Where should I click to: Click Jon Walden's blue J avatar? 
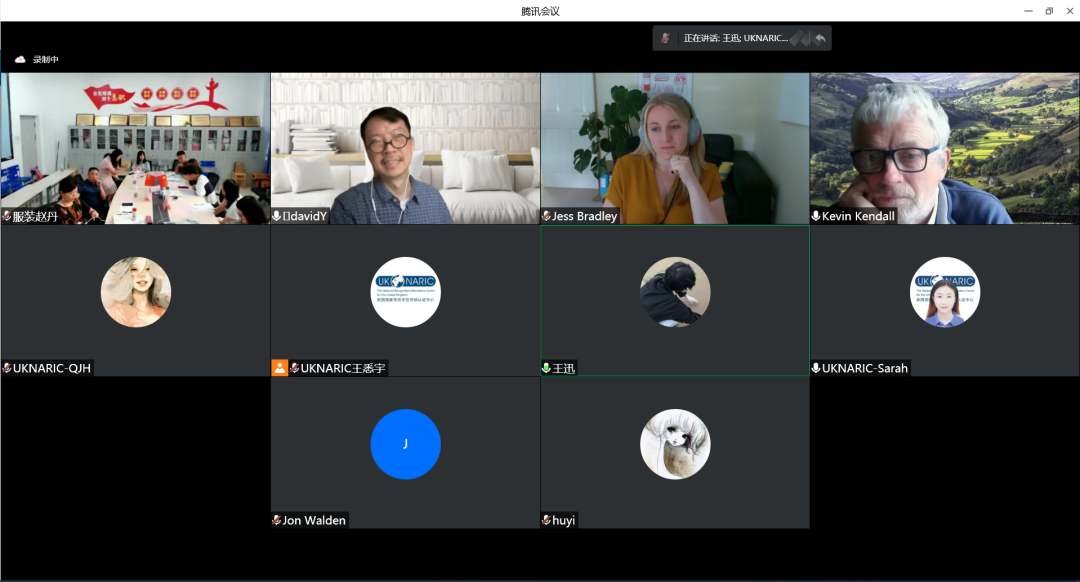click(405, 444)
